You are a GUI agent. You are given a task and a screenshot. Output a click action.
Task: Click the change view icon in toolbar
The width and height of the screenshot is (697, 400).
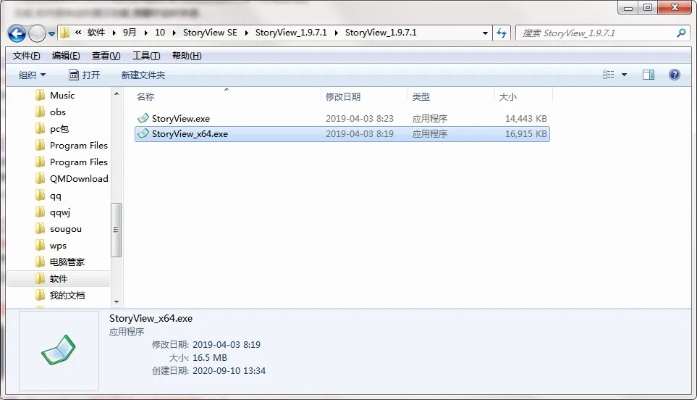point(608,75)
